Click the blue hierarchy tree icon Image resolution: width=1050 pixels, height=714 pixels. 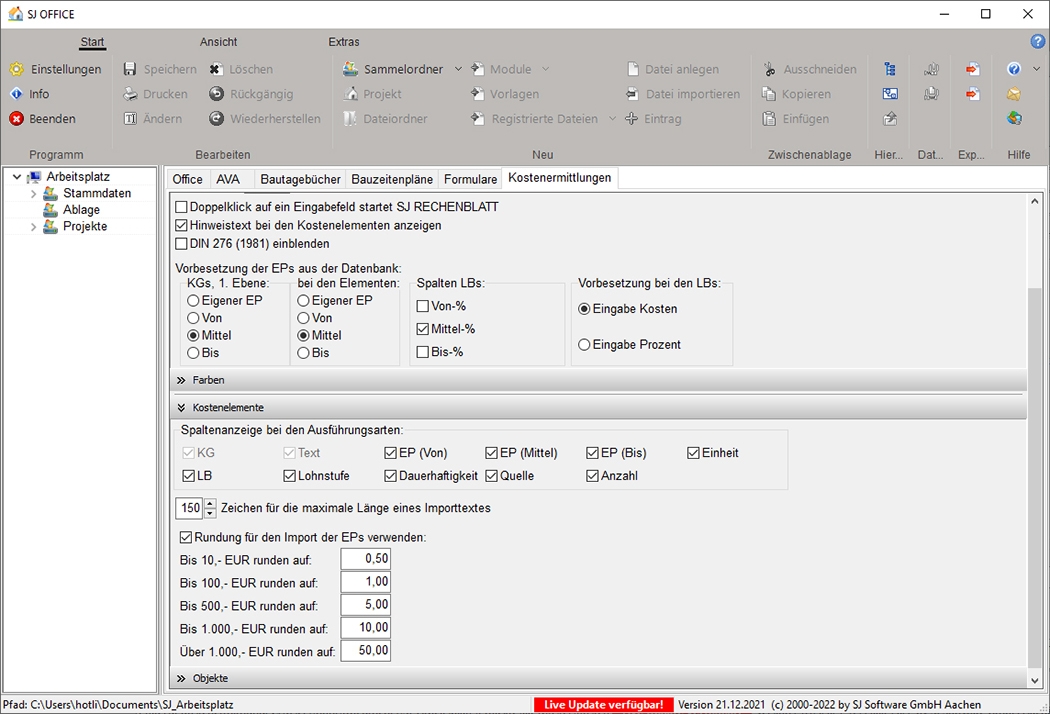tap(890, 69)
